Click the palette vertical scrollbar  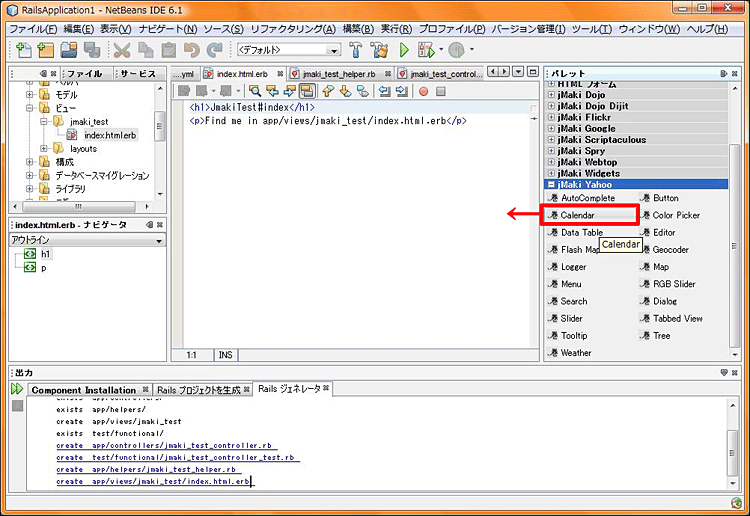(x=734, y=245)
